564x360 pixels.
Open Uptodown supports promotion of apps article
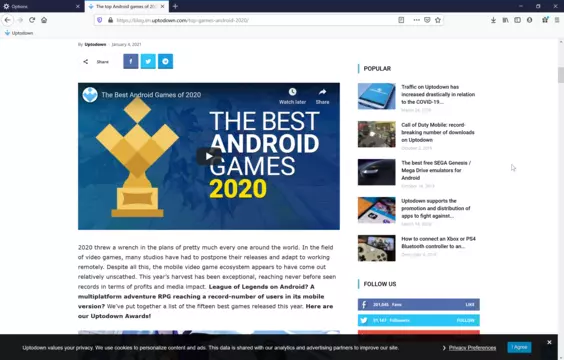(x=436, y=209)
